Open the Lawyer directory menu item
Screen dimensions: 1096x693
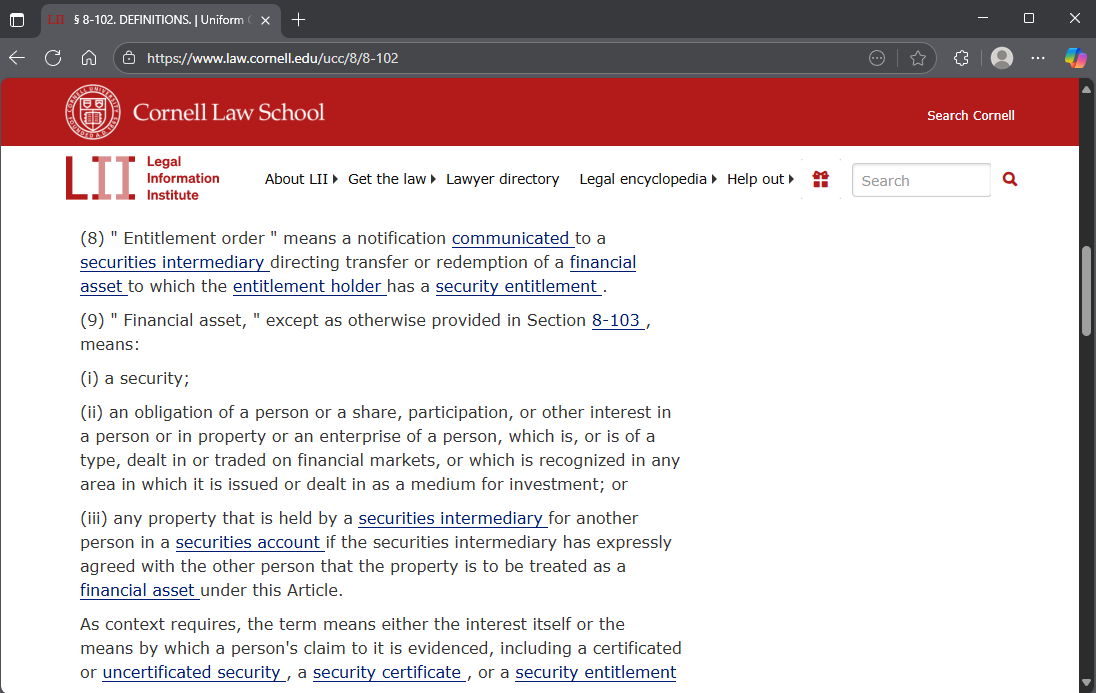pos(503,179)
